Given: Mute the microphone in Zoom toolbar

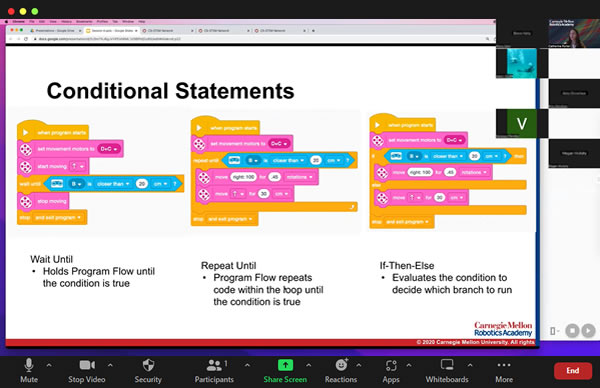Looking at the screenshot, I should pyautogui.click(x=29, y=370).
